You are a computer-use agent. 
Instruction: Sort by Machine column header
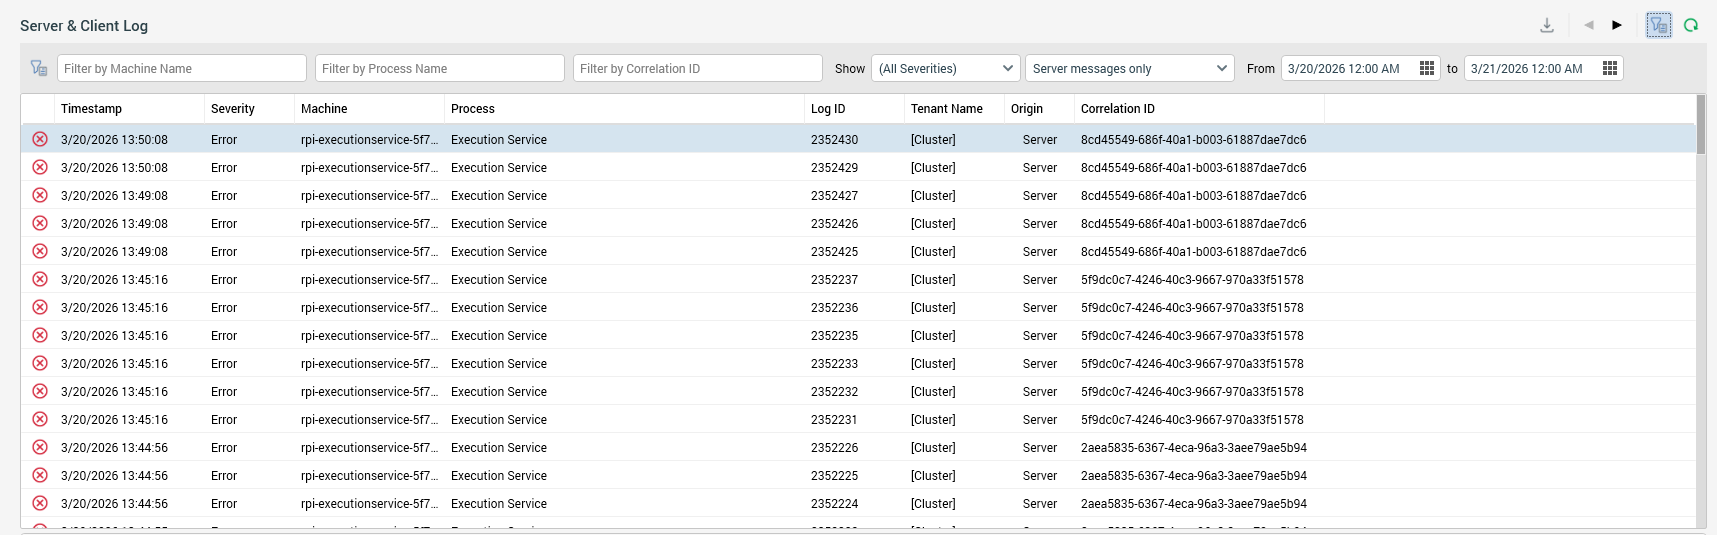tap(369, 109)
